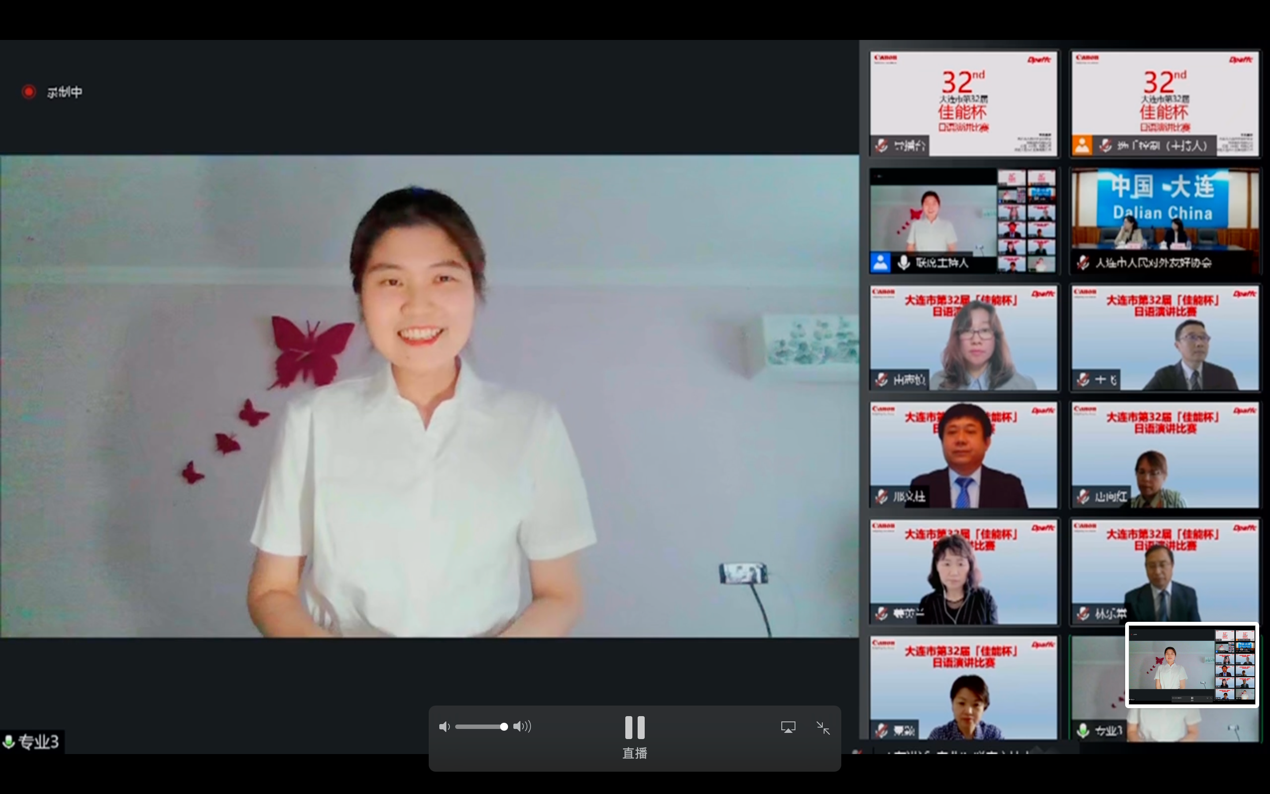Pause the live stream playback

coord(634,727)
